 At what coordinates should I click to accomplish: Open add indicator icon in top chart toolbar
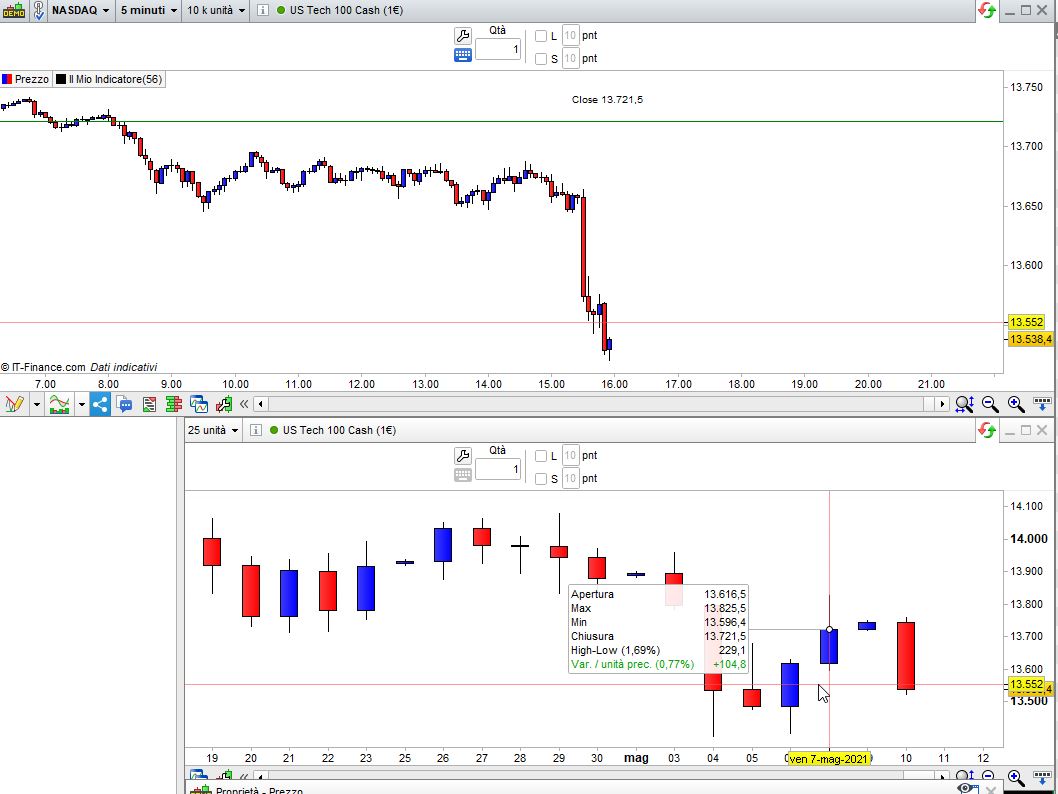click(59, 404)
